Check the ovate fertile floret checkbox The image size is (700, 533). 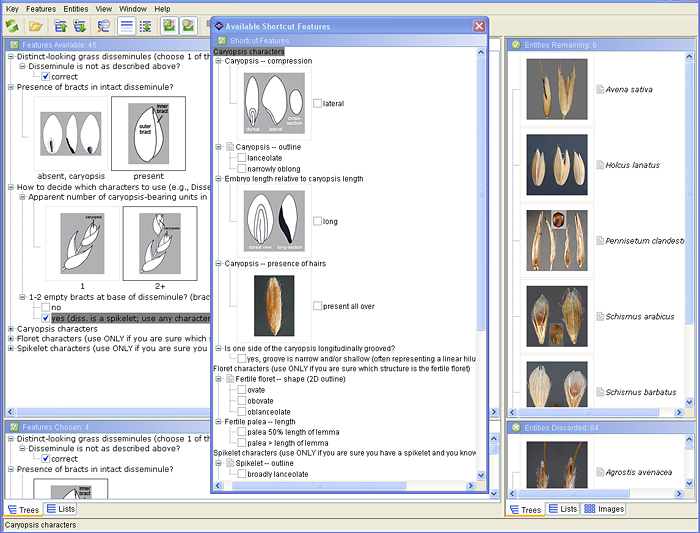point(242,390)
